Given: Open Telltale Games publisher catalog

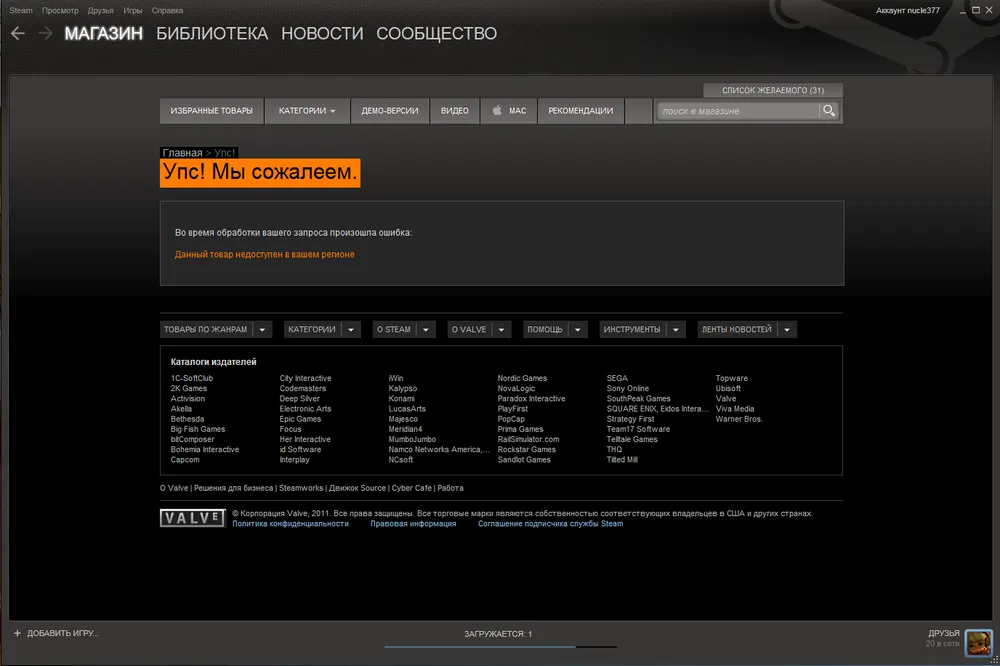Looking at the screenshot, I should [631, 440].
